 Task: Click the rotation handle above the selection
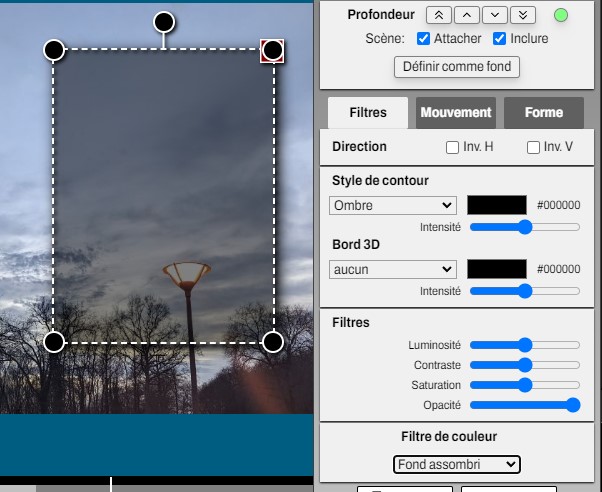[164, 22]
